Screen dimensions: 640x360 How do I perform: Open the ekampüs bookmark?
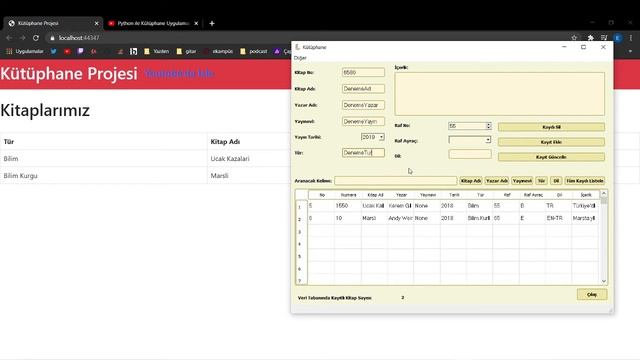pos(218,51)
